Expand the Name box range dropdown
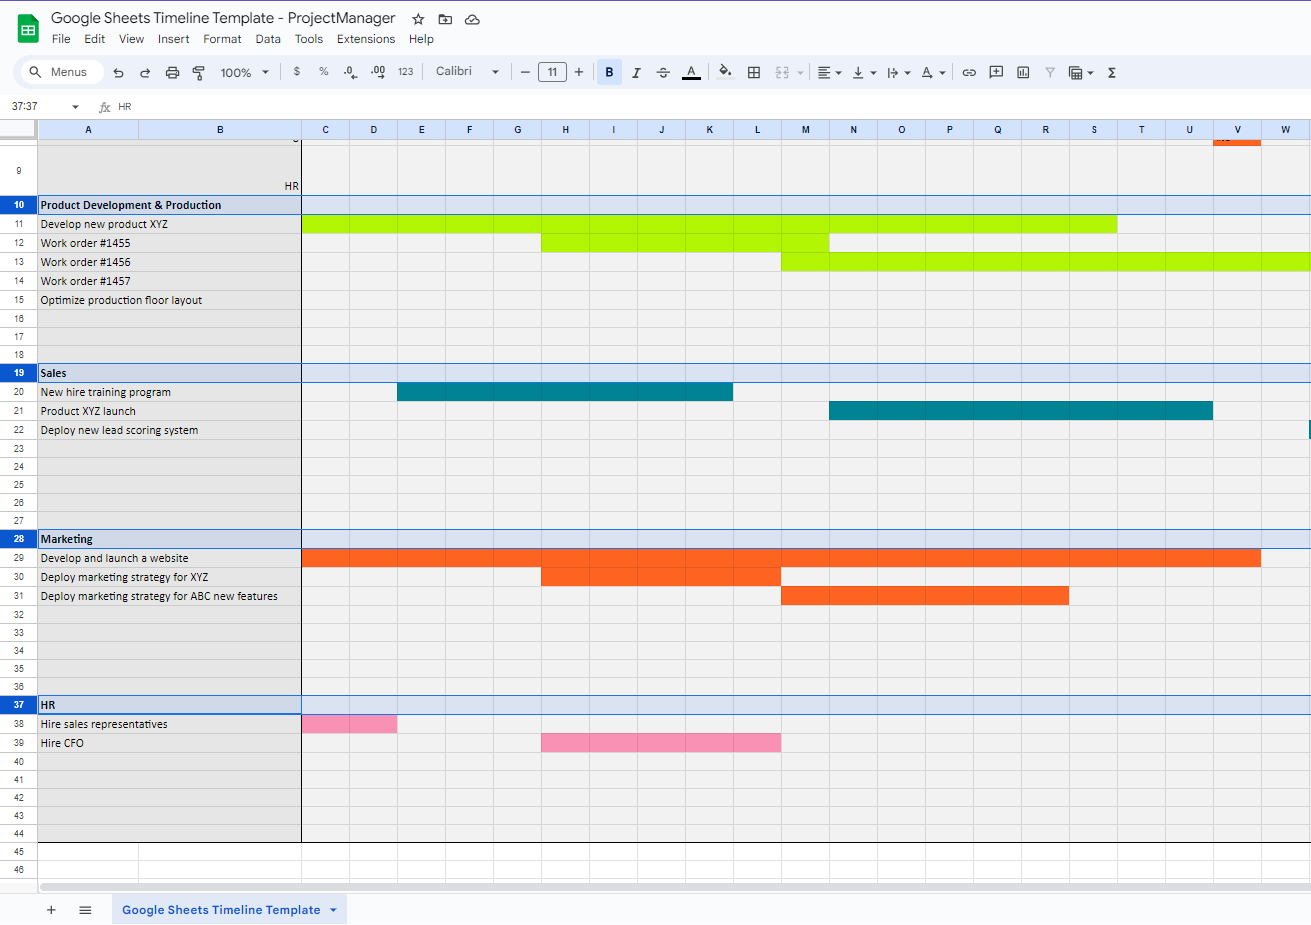Viewport: 1311px width, 925px height. pos(75,107)
